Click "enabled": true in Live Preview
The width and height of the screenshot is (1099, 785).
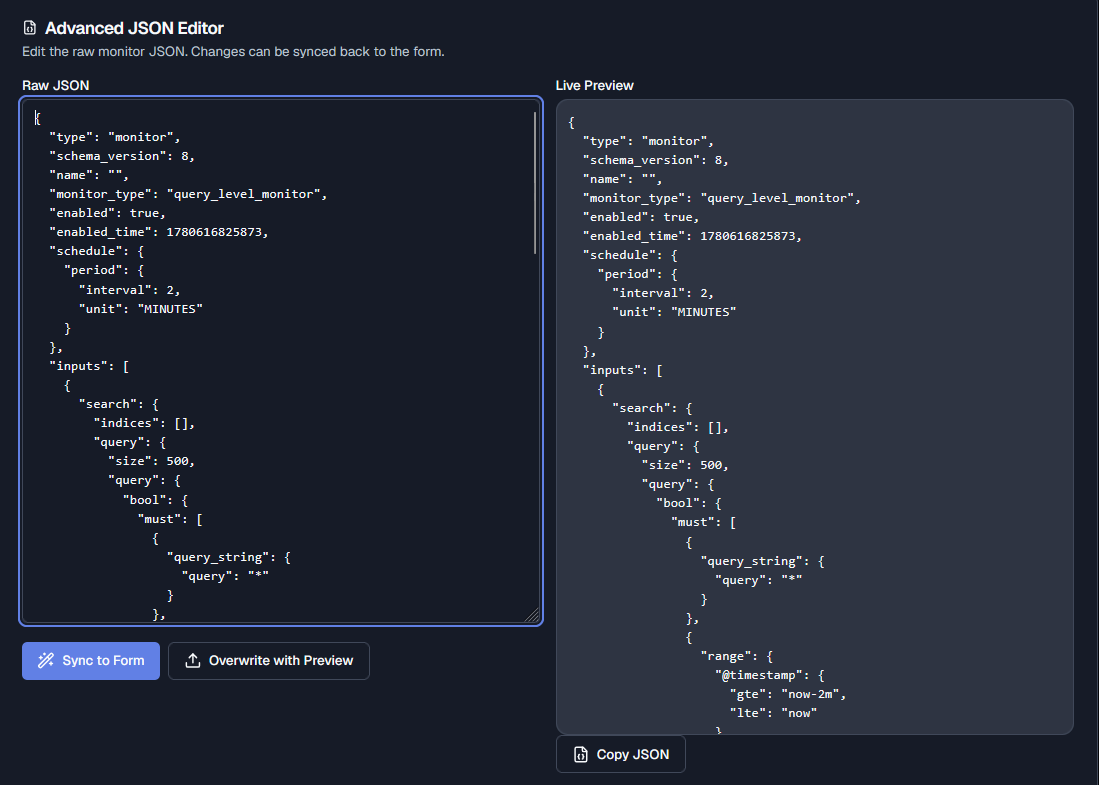[641, 217]
